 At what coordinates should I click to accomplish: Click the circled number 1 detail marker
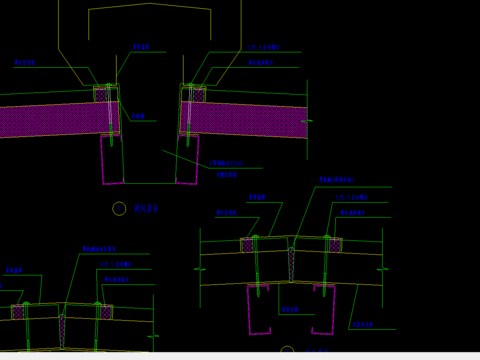[x=119, y=209]
